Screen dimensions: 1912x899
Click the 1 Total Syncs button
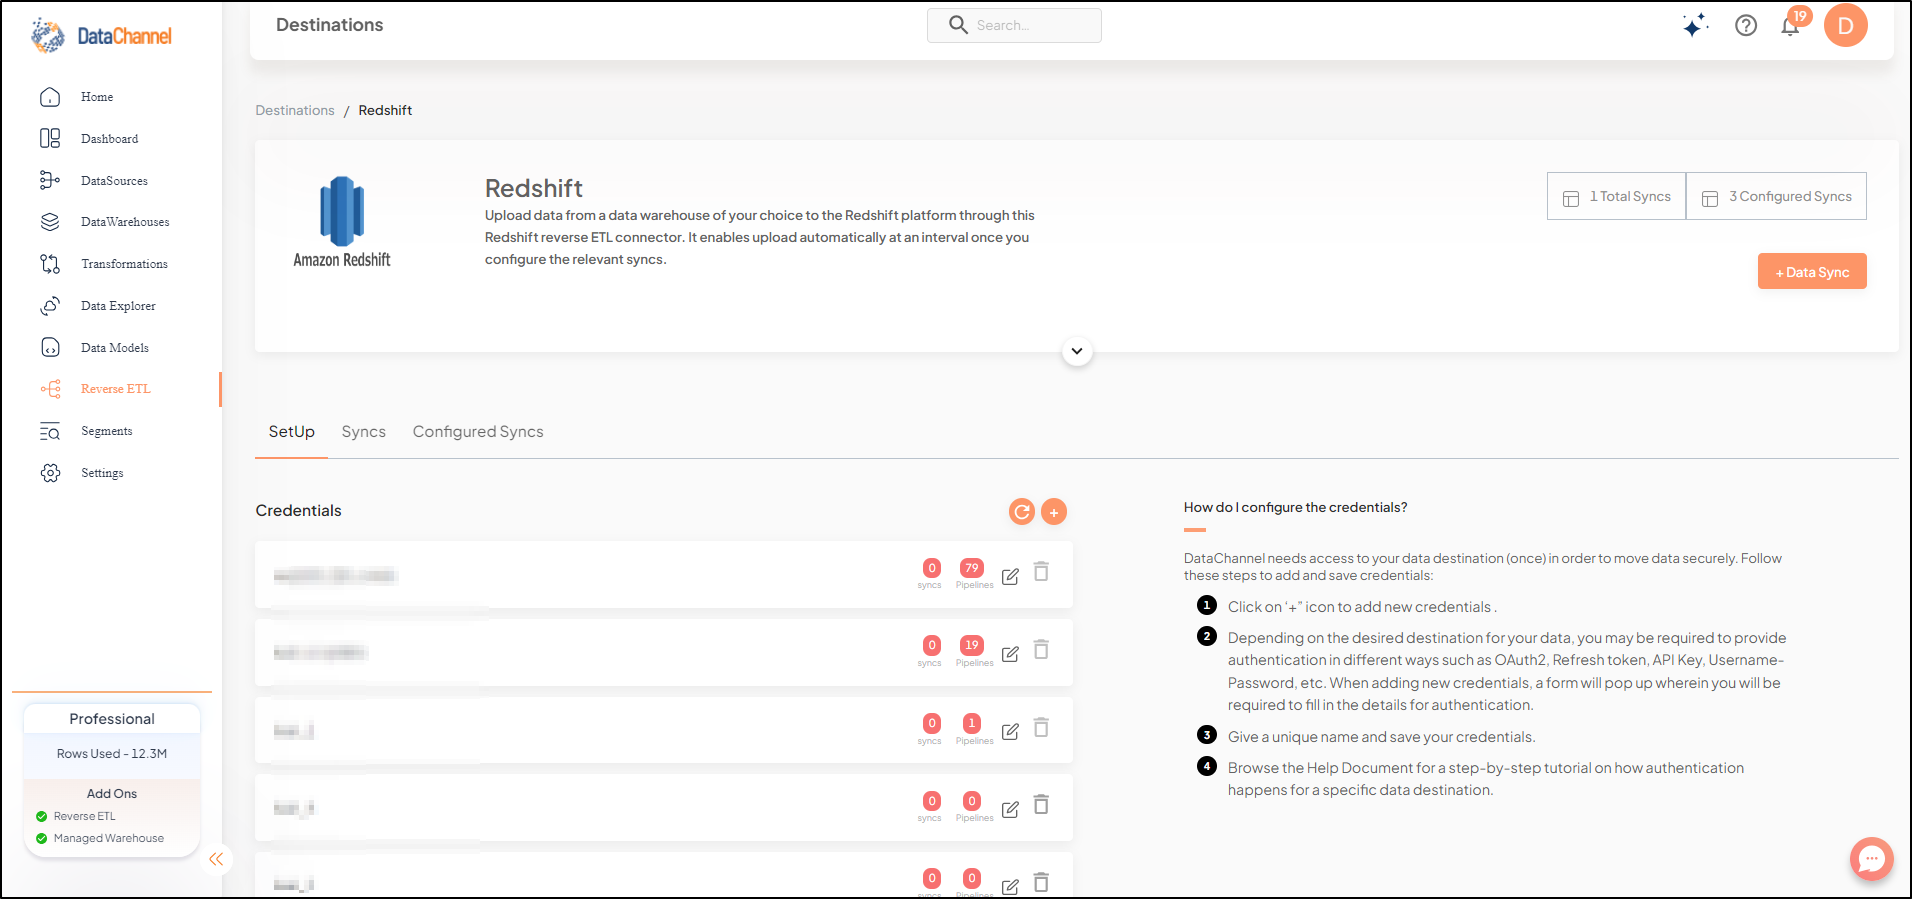click(x=1616, y=196)
